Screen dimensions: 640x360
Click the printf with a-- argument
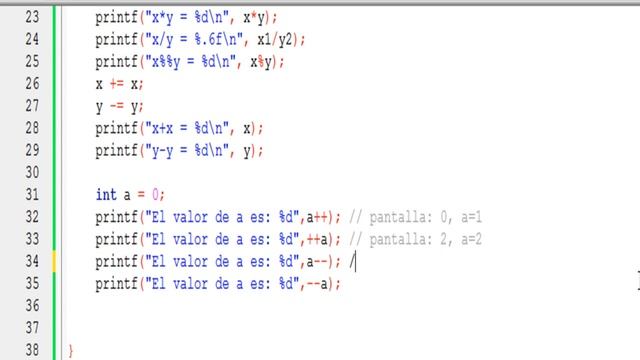point(218,262)
